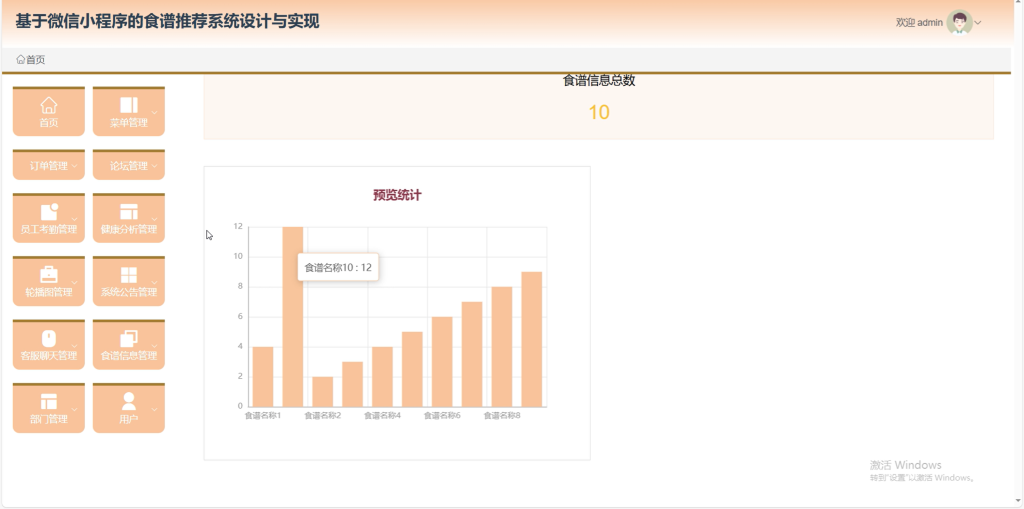Expand the 食谱信息管理 chevron

154,346
